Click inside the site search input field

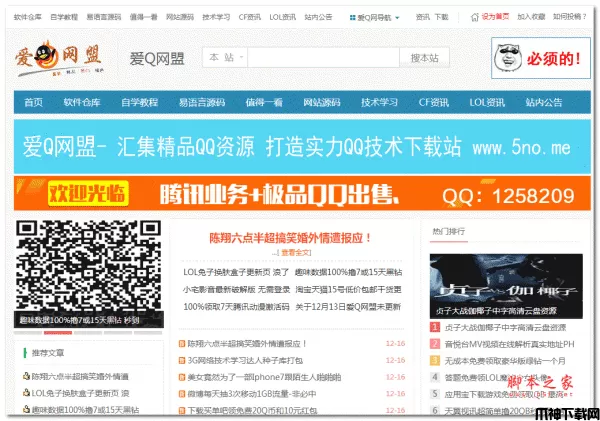click(x=323, y=58)
